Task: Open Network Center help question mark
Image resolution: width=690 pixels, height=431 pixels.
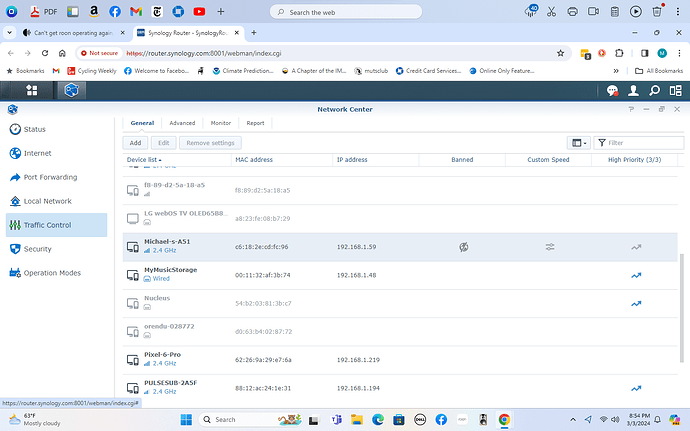Action: click(631, 109)
